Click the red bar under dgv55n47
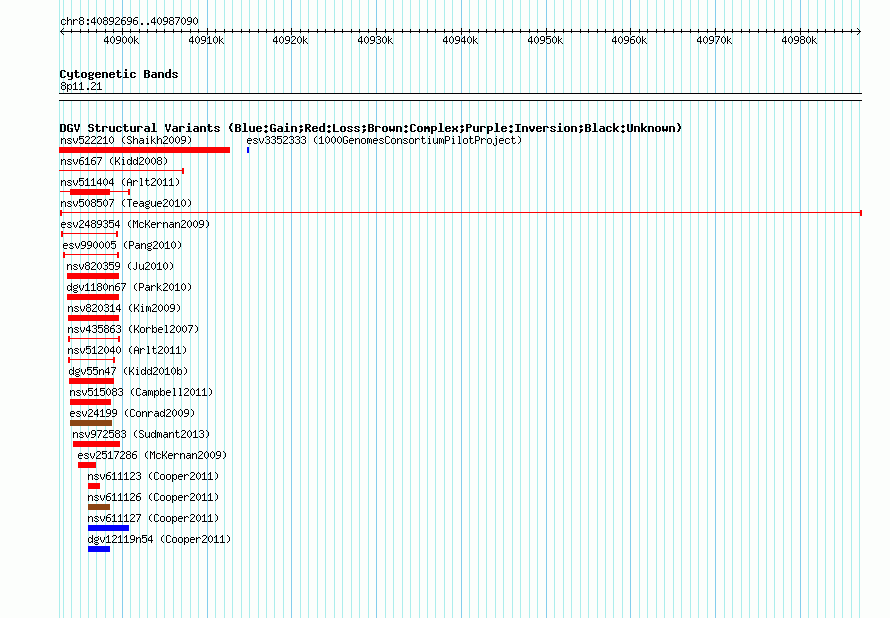Image resolution: width=890 pixels, height=618 pixels. tap(91, 381)
